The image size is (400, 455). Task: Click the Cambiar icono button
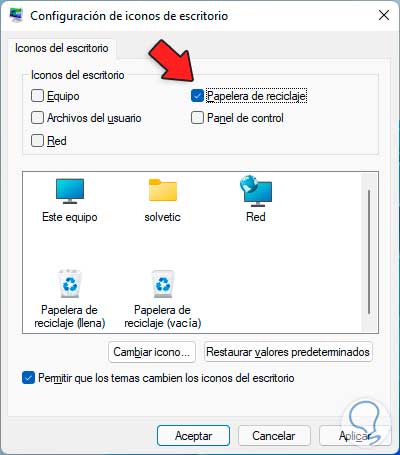[x=152, y=352]
